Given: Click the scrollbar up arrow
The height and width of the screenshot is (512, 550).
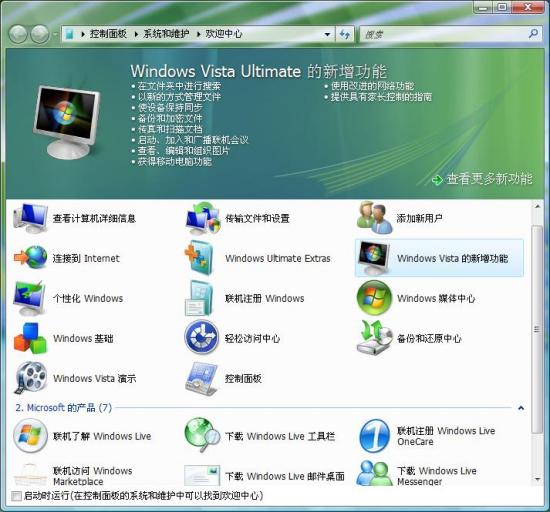Looking at the screenshot, I should tap(537, 206).
